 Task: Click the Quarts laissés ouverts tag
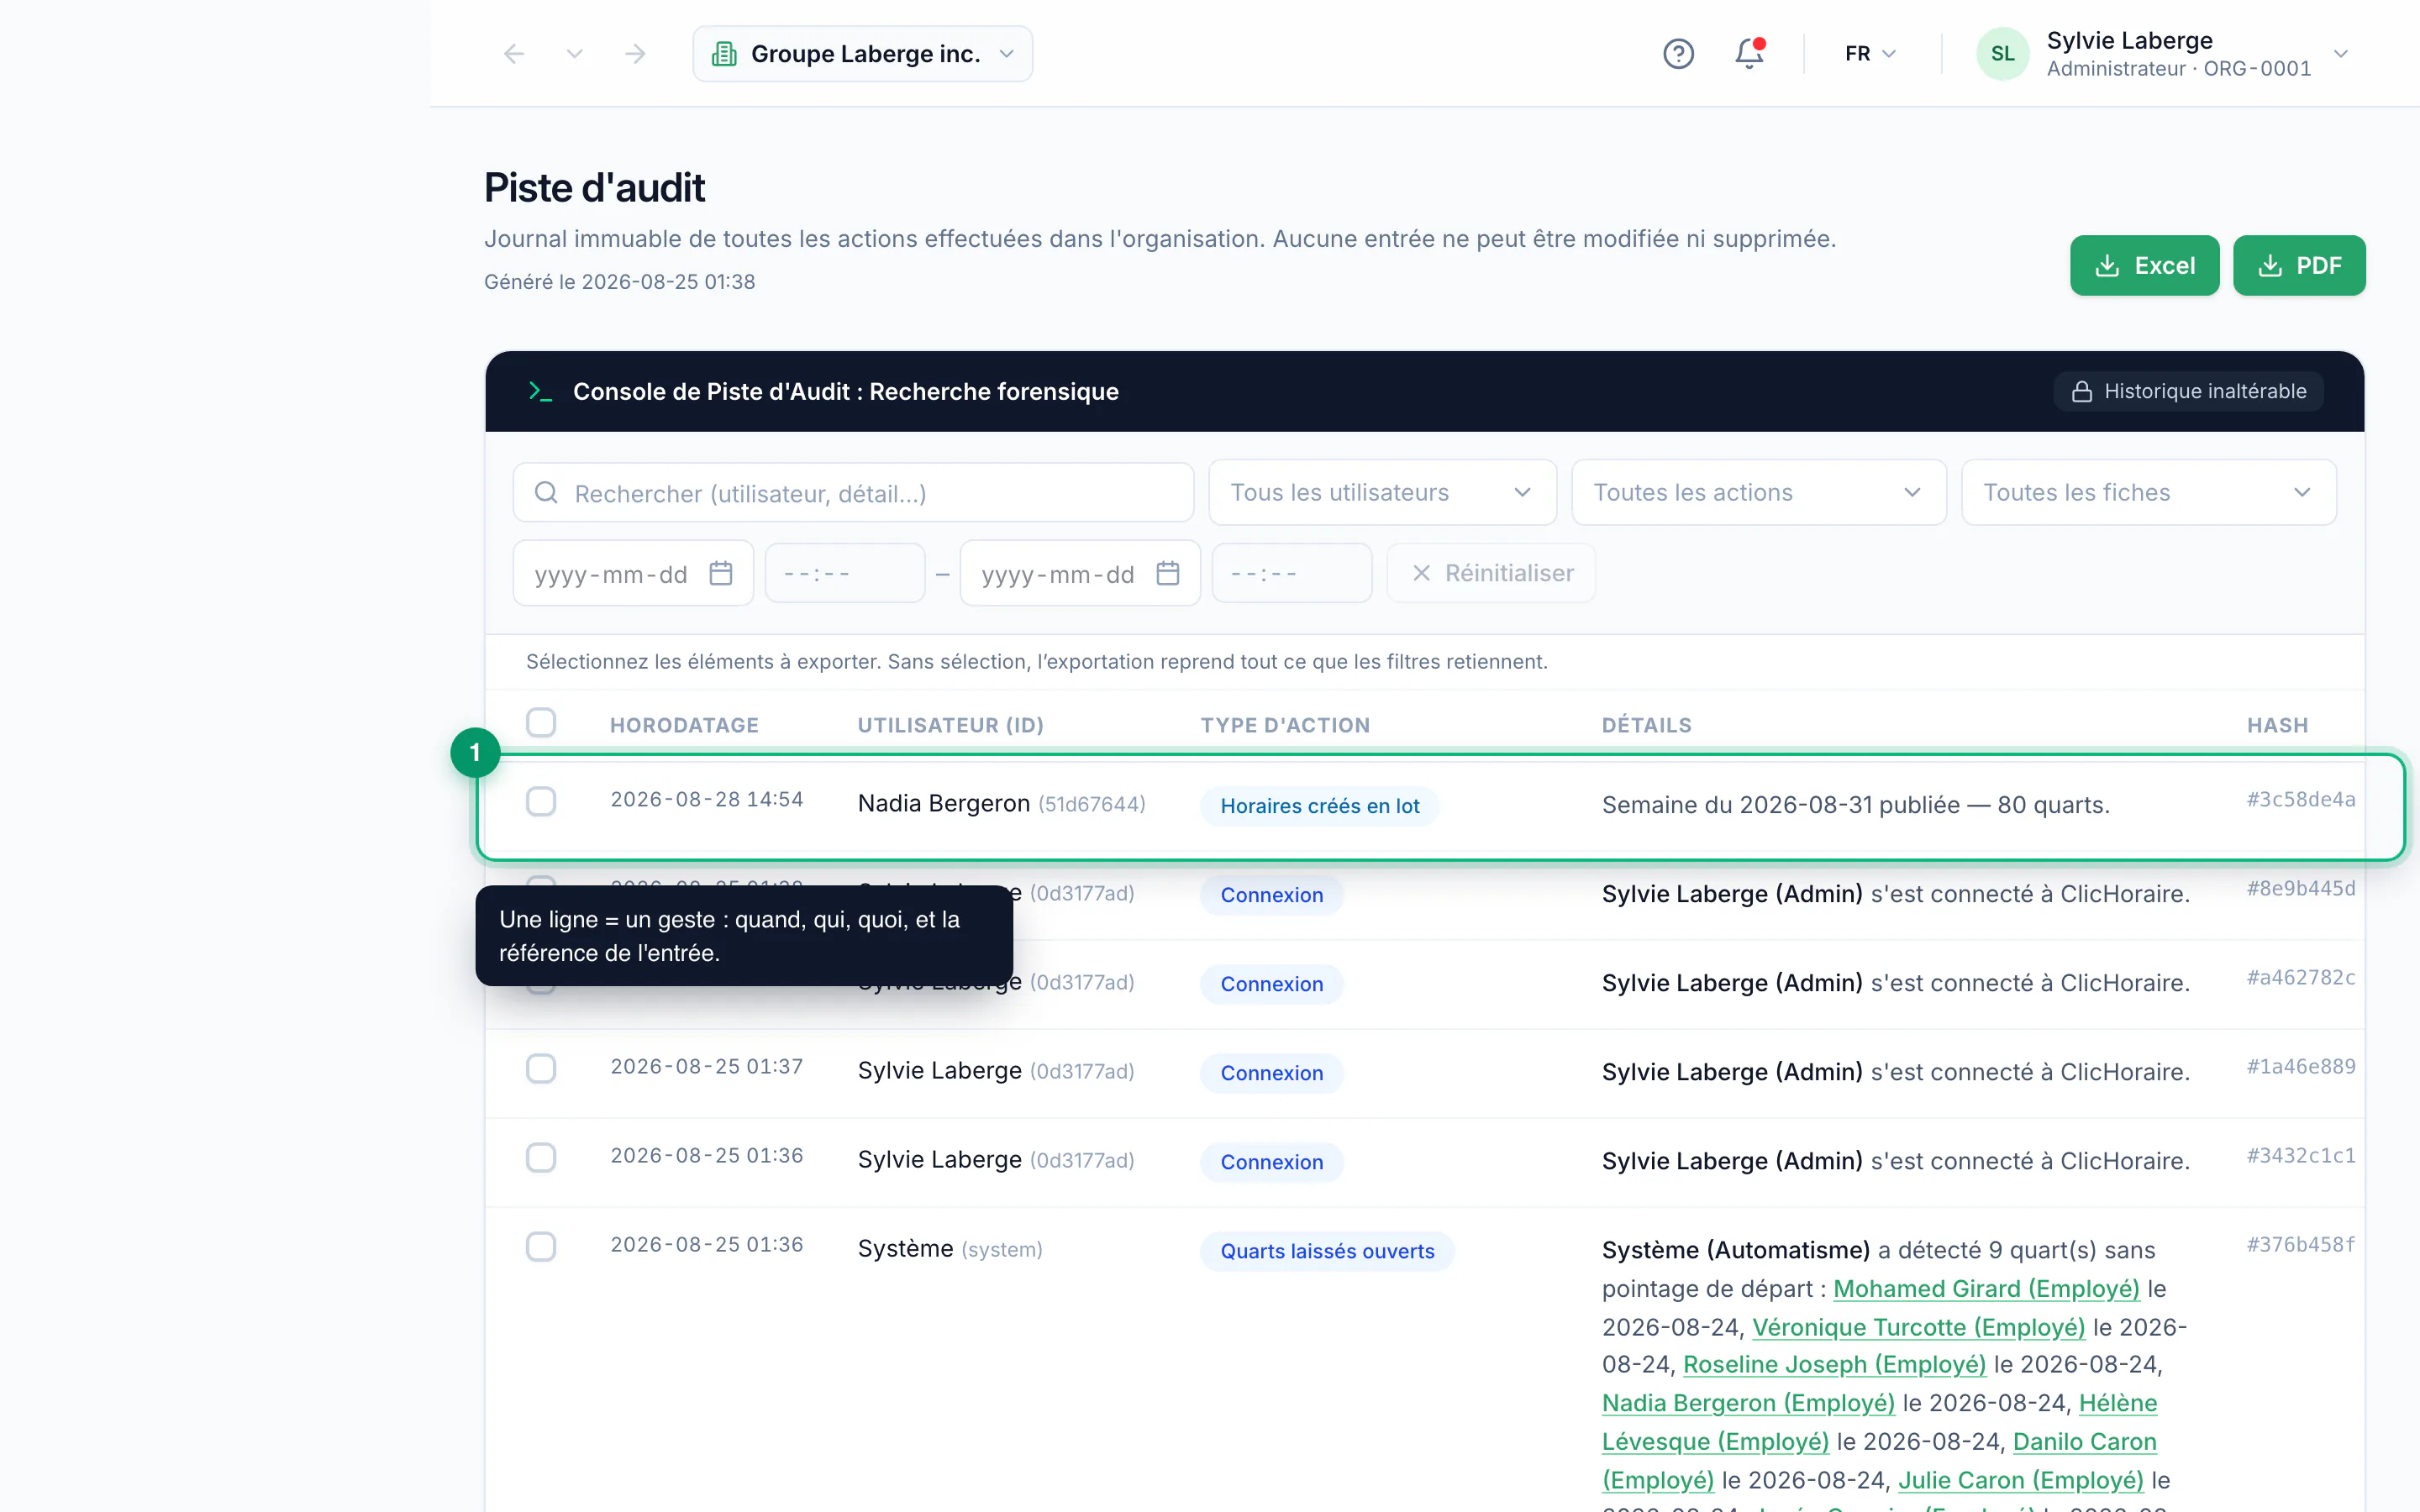click(x=1327, y=1252)
